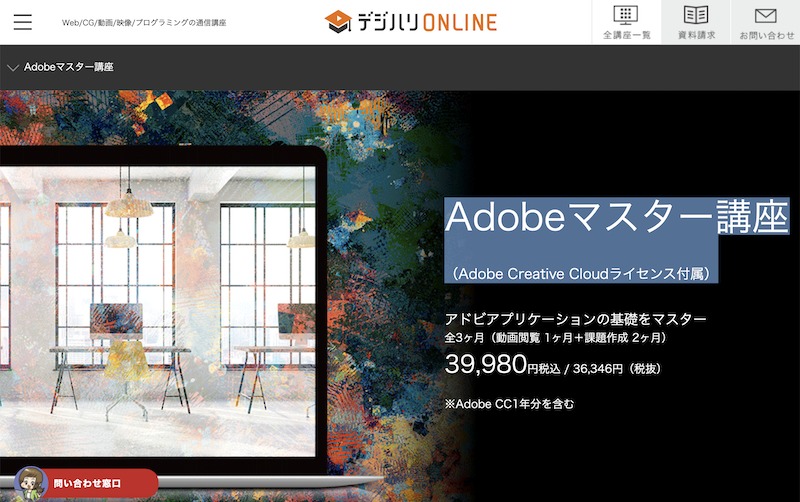Expand the chevron beside Adobeマスター講座

pos(13,68)
